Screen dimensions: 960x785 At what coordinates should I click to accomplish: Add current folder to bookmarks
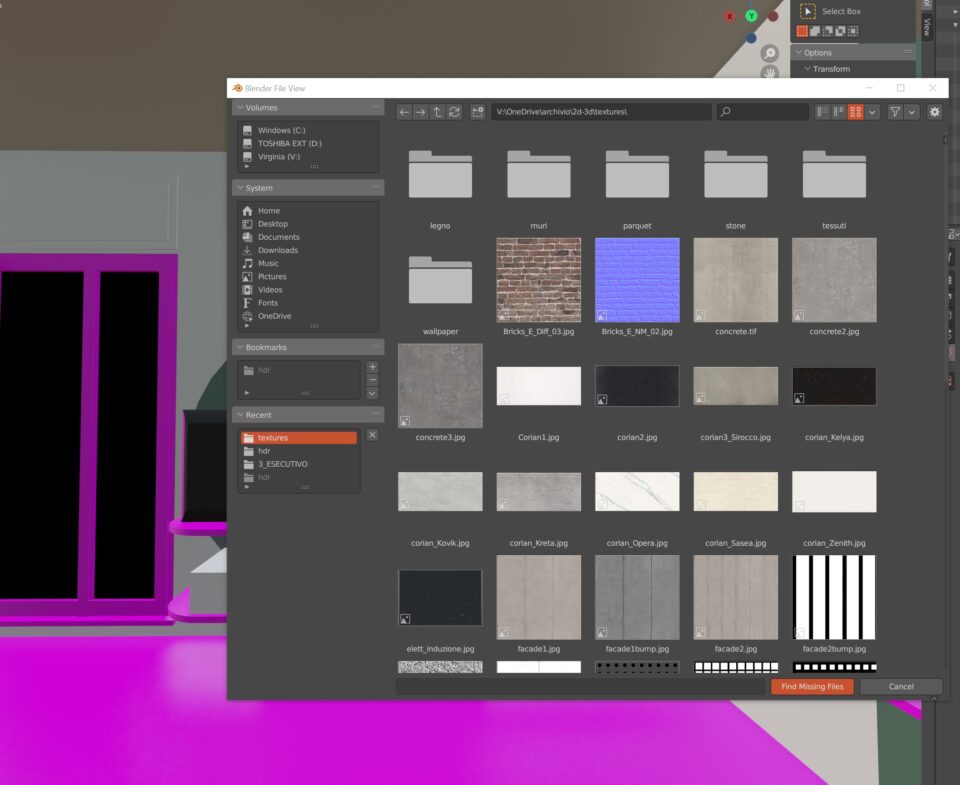372,367
